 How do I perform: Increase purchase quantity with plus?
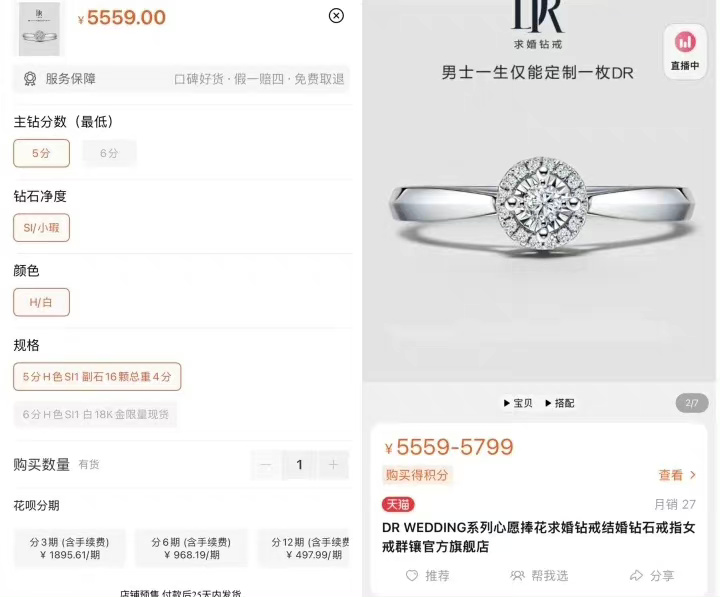coord(333,465)
